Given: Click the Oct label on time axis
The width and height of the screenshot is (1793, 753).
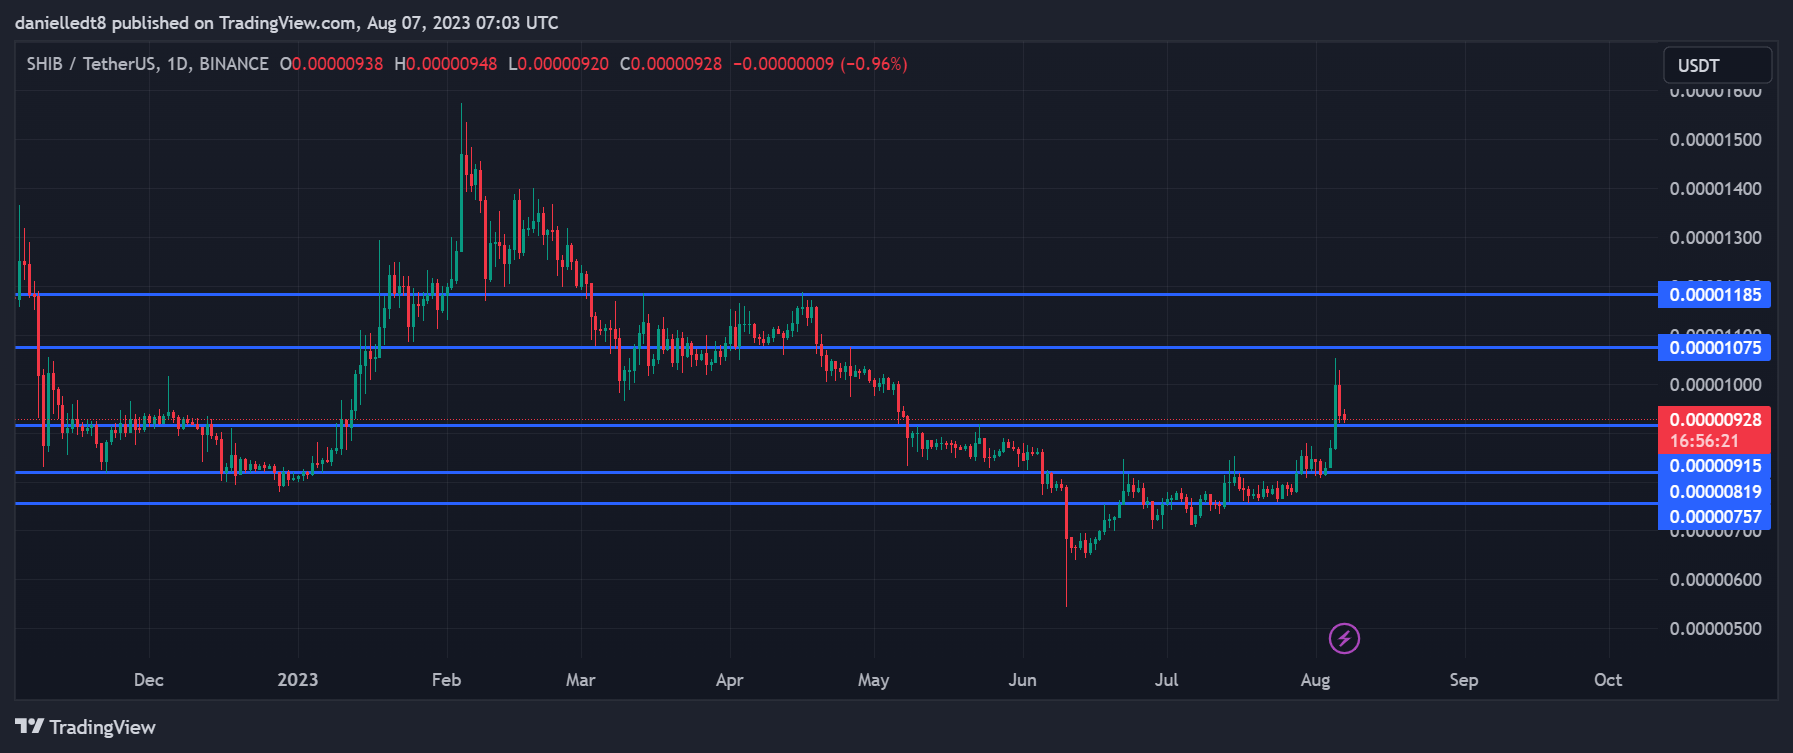Looking at the screenshot, I should tap(1607, 680).
